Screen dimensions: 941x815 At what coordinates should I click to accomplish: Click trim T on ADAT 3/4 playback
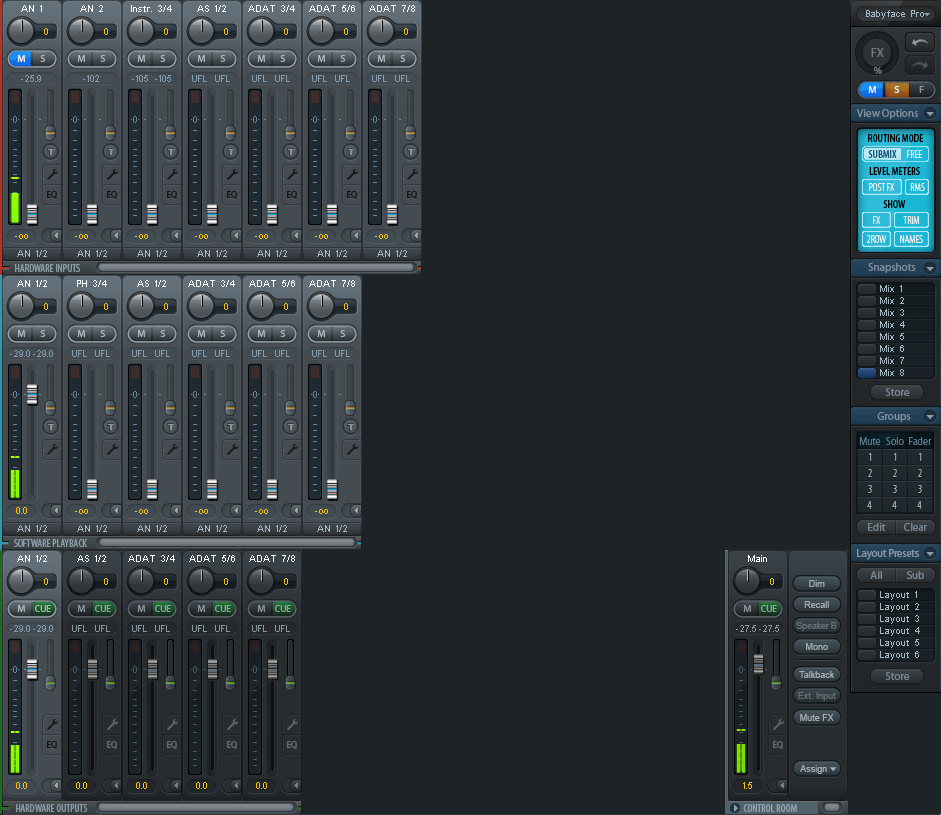tap(230, 427)
